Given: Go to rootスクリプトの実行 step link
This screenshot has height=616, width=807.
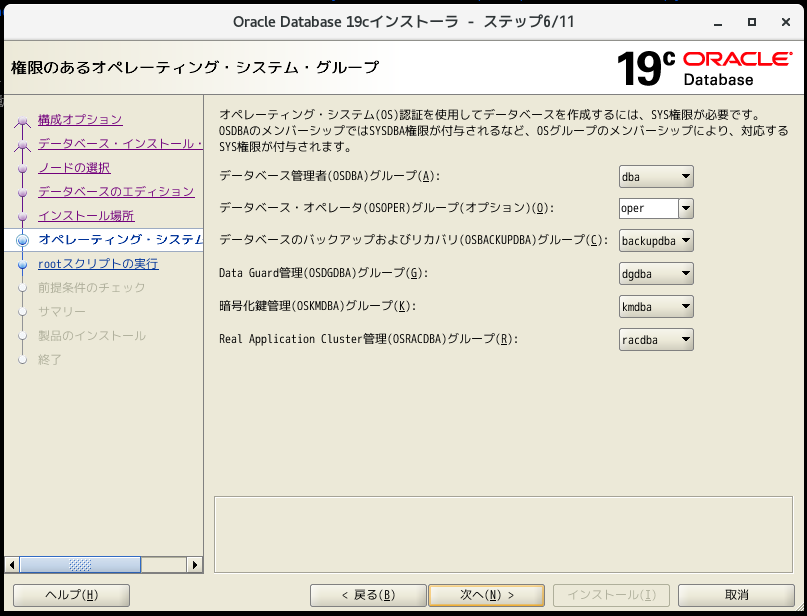Looking at the screenshot, I should [x=98, y=263].
